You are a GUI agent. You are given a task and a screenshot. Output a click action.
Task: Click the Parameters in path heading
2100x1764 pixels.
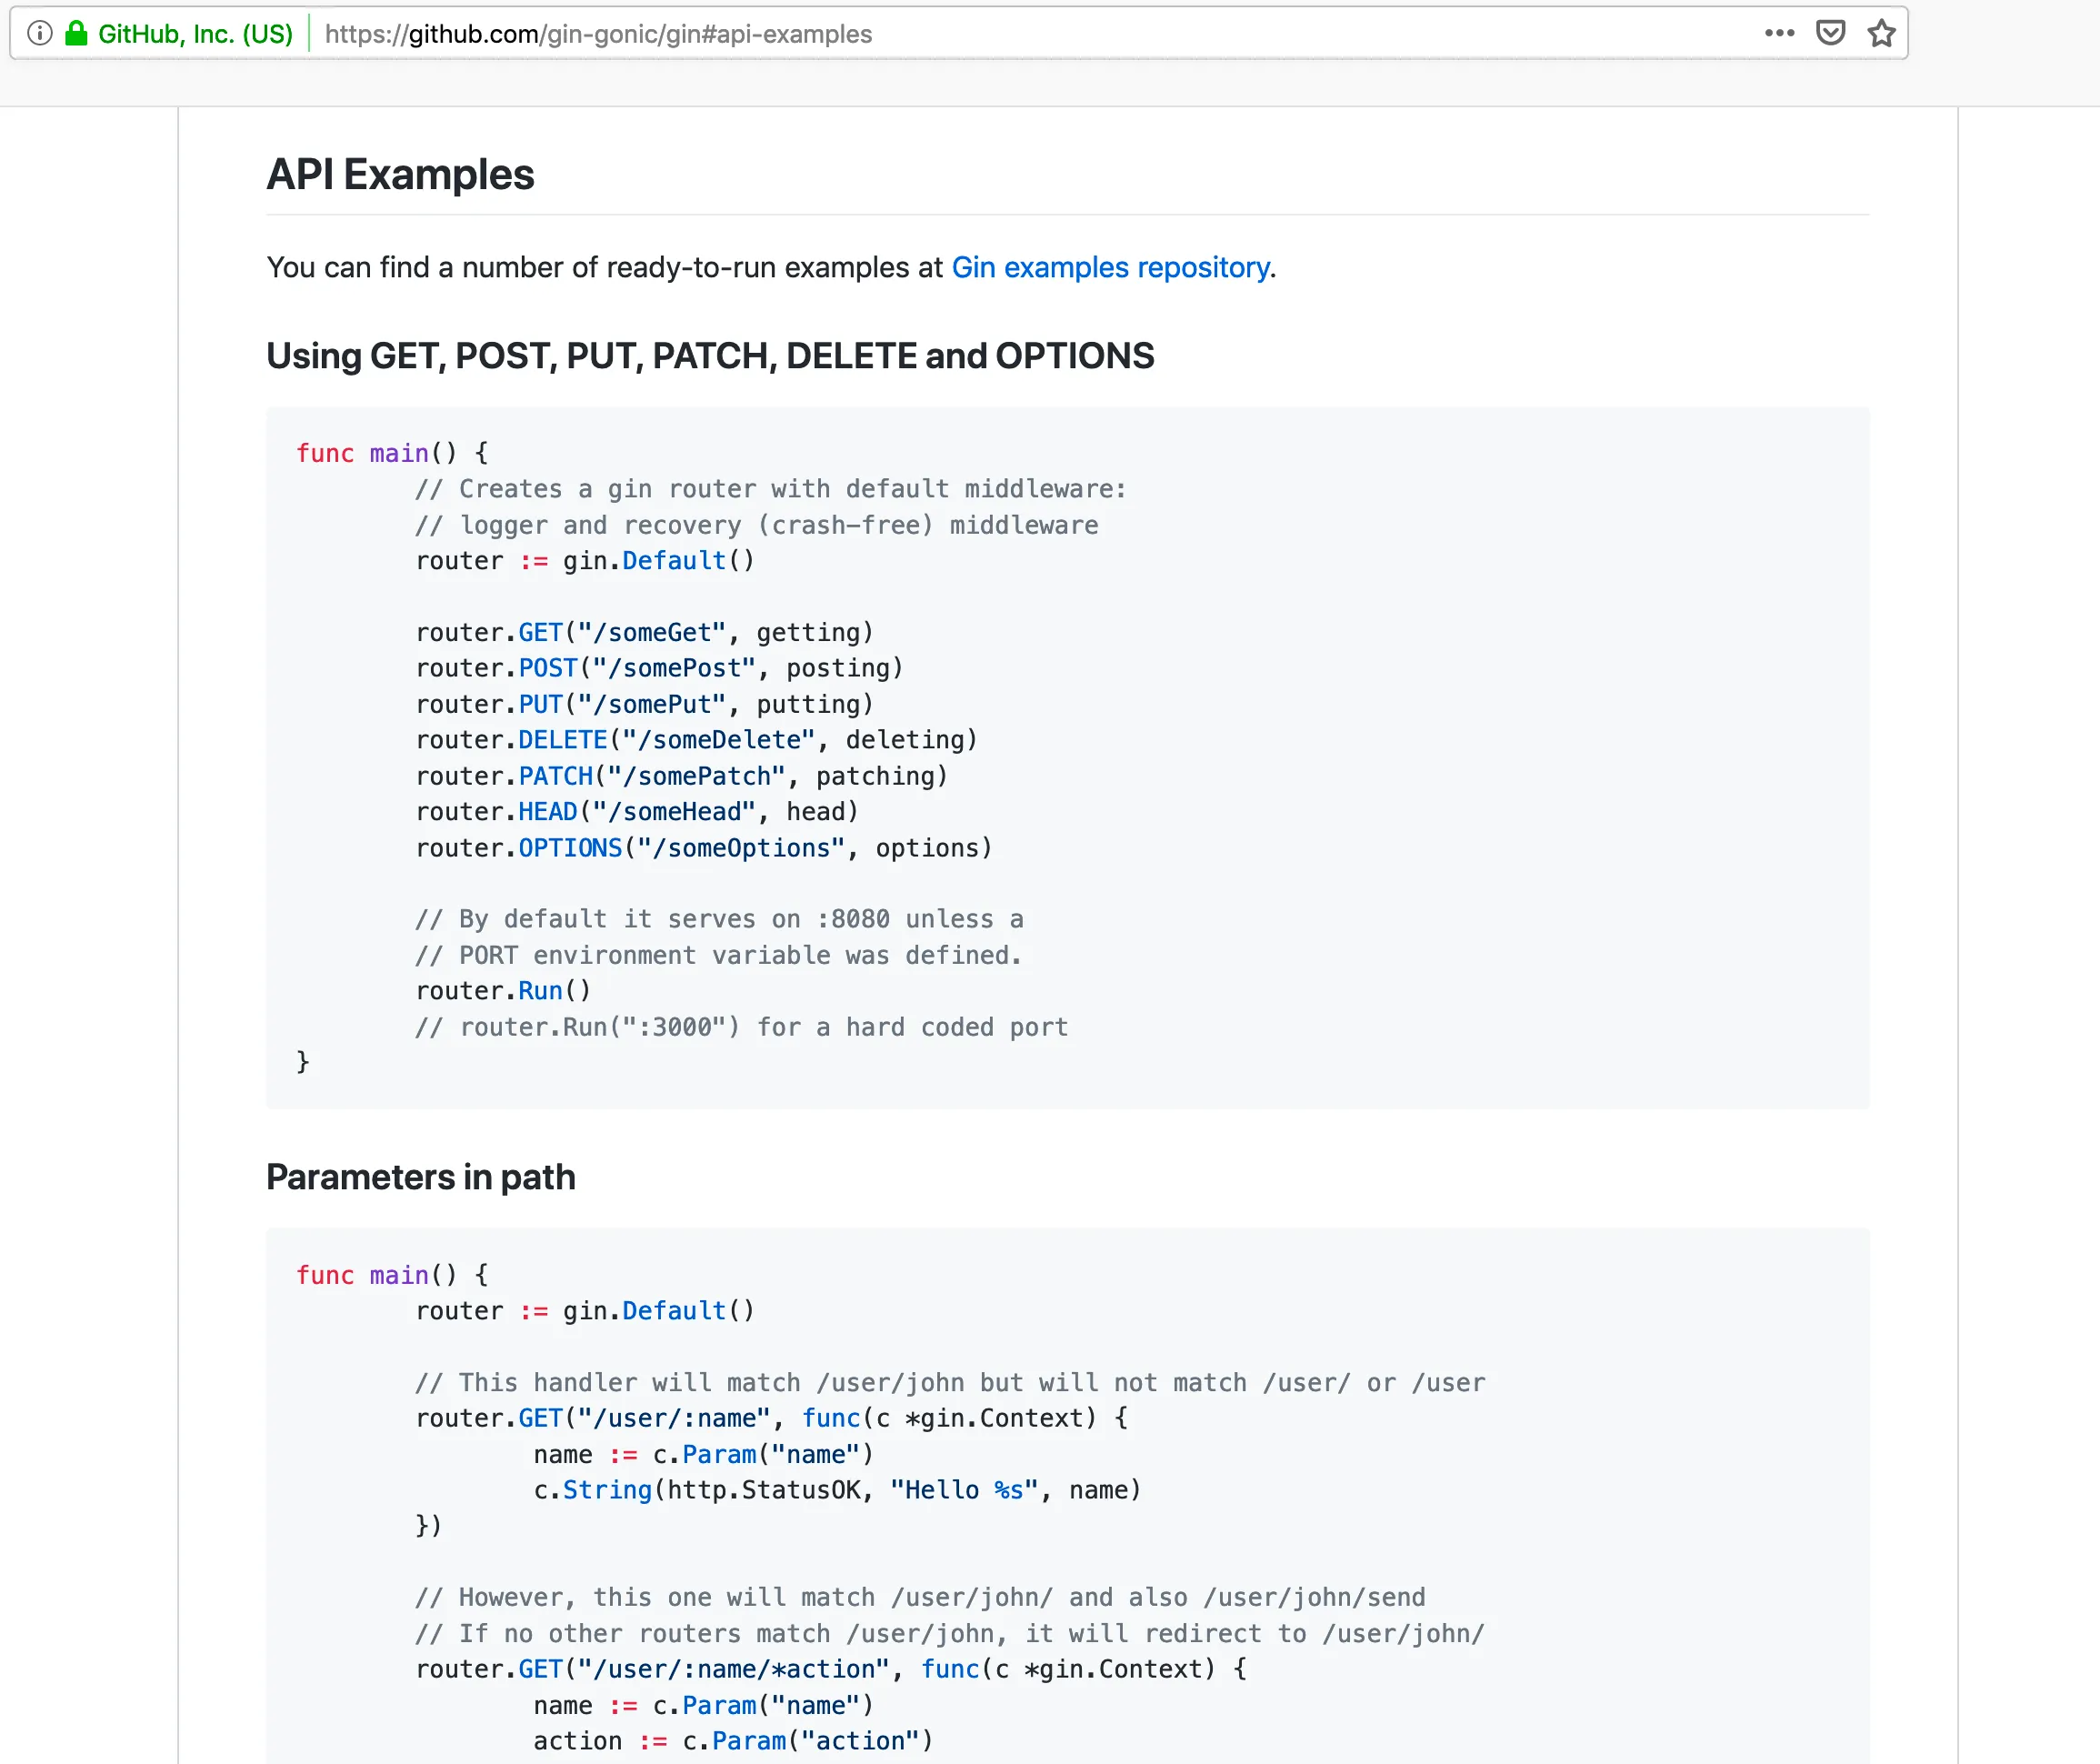click(x=420, y=1177)
